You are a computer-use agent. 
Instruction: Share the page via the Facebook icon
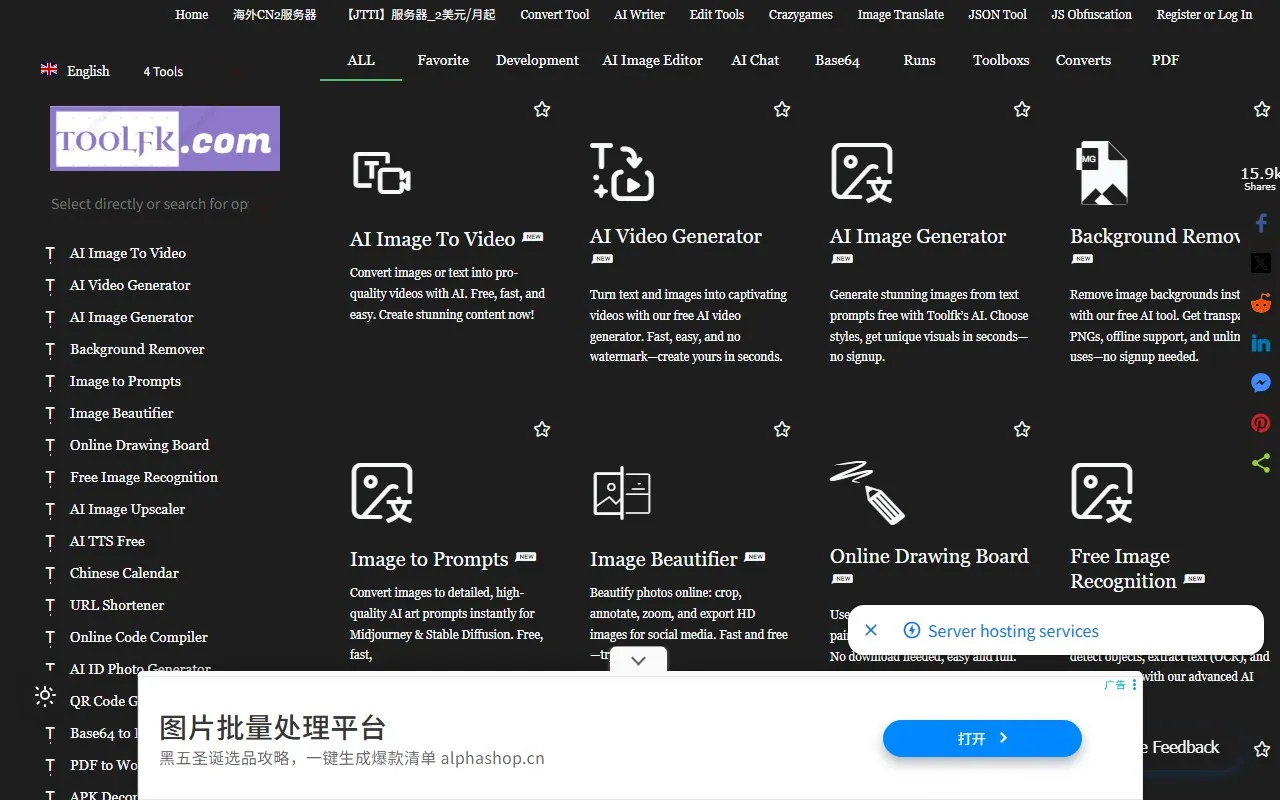(x=1261, y=223)
